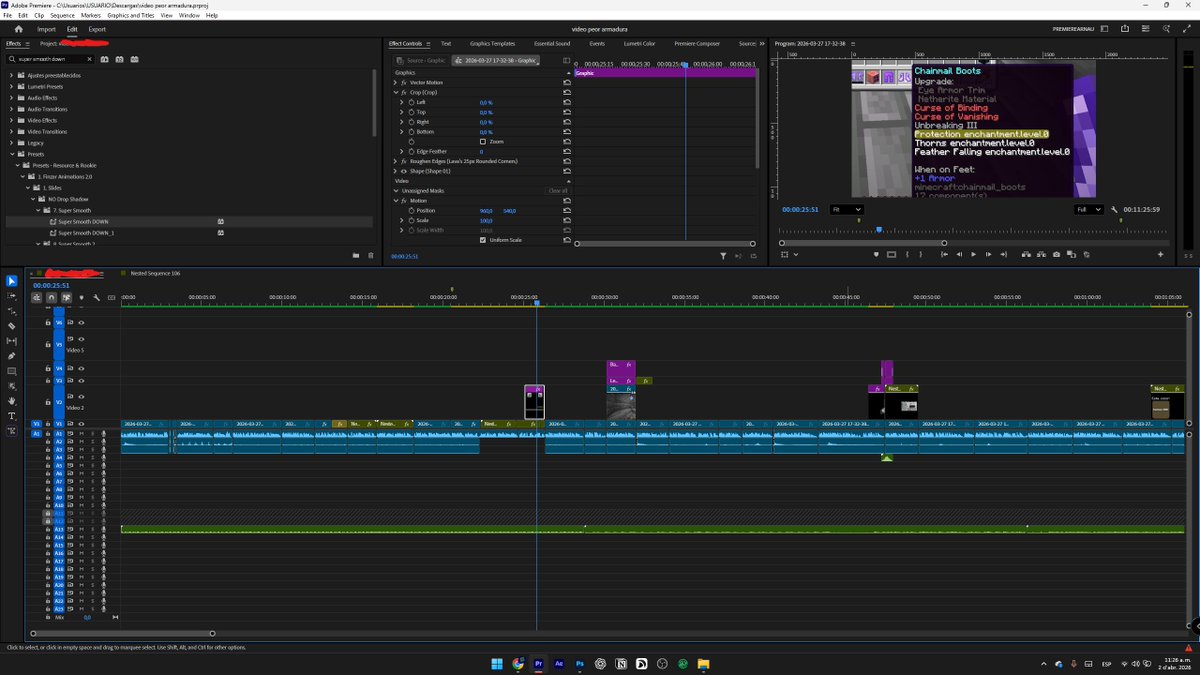1200x675 pixels.
Task: Select Super Smooth DOWN_1 preset
Action: click(x=86, y=233)
